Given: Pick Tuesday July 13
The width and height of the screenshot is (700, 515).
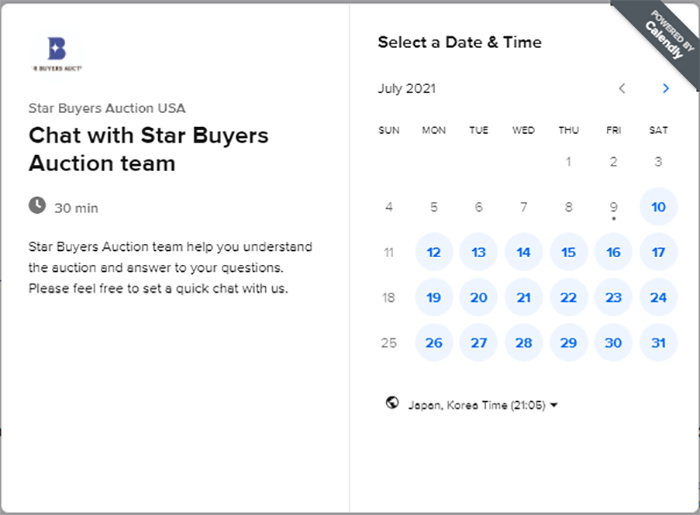Looking at the screenshot, I should pyautogui.click(x=479, y=252).
